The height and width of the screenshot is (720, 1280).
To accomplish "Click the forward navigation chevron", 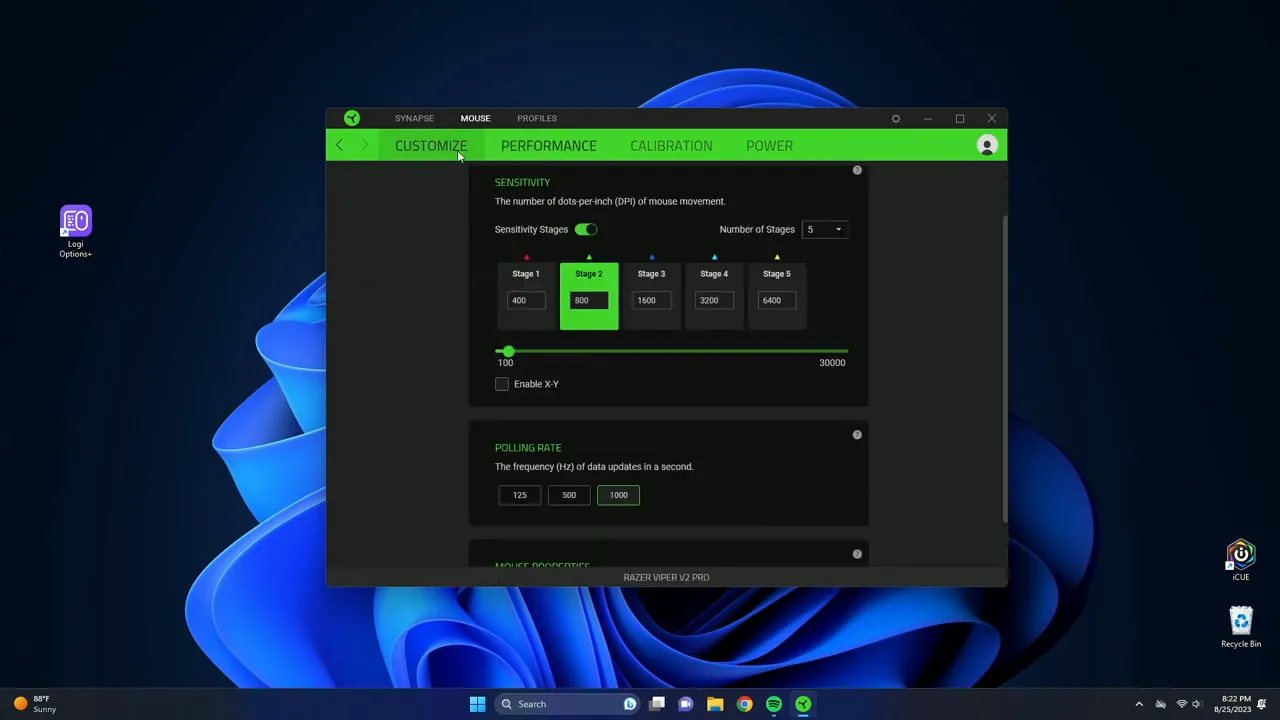I will (x=364, y=145).
